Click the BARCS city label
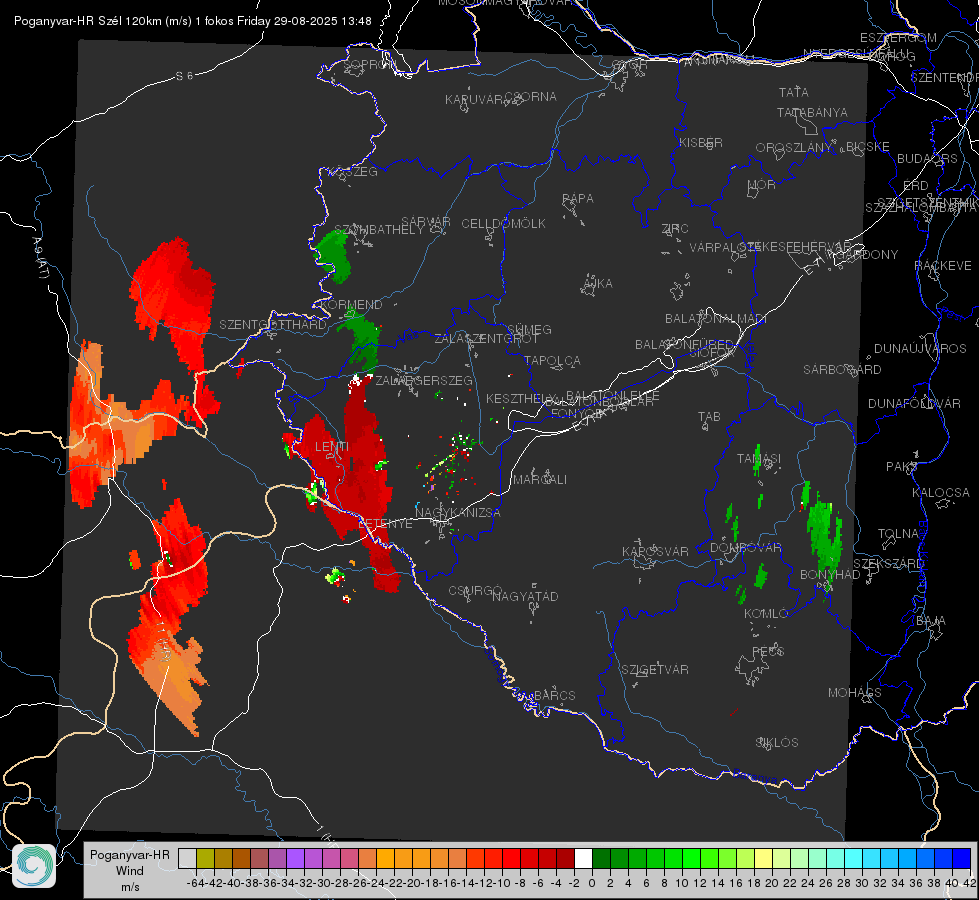The width and height of the screenshot is (979, 900). click(554, 695)
